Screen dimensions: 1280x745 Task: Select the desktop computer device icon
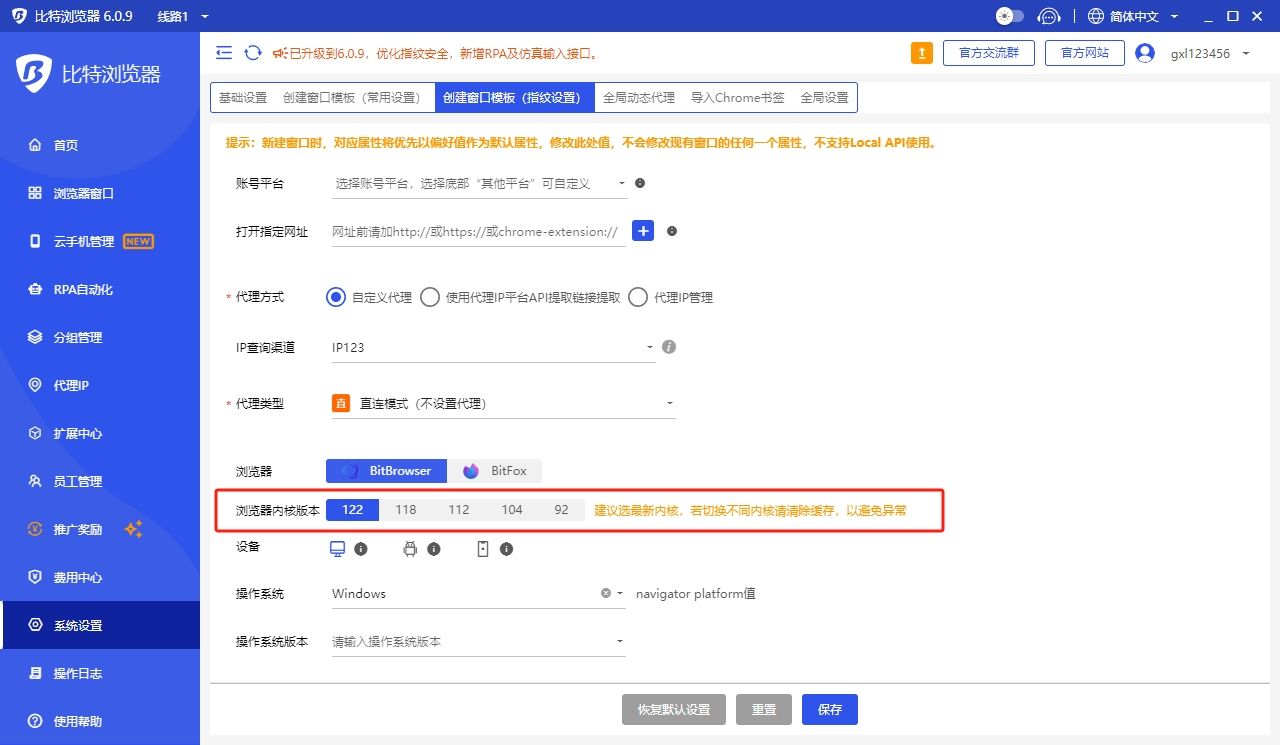[338, 549]
